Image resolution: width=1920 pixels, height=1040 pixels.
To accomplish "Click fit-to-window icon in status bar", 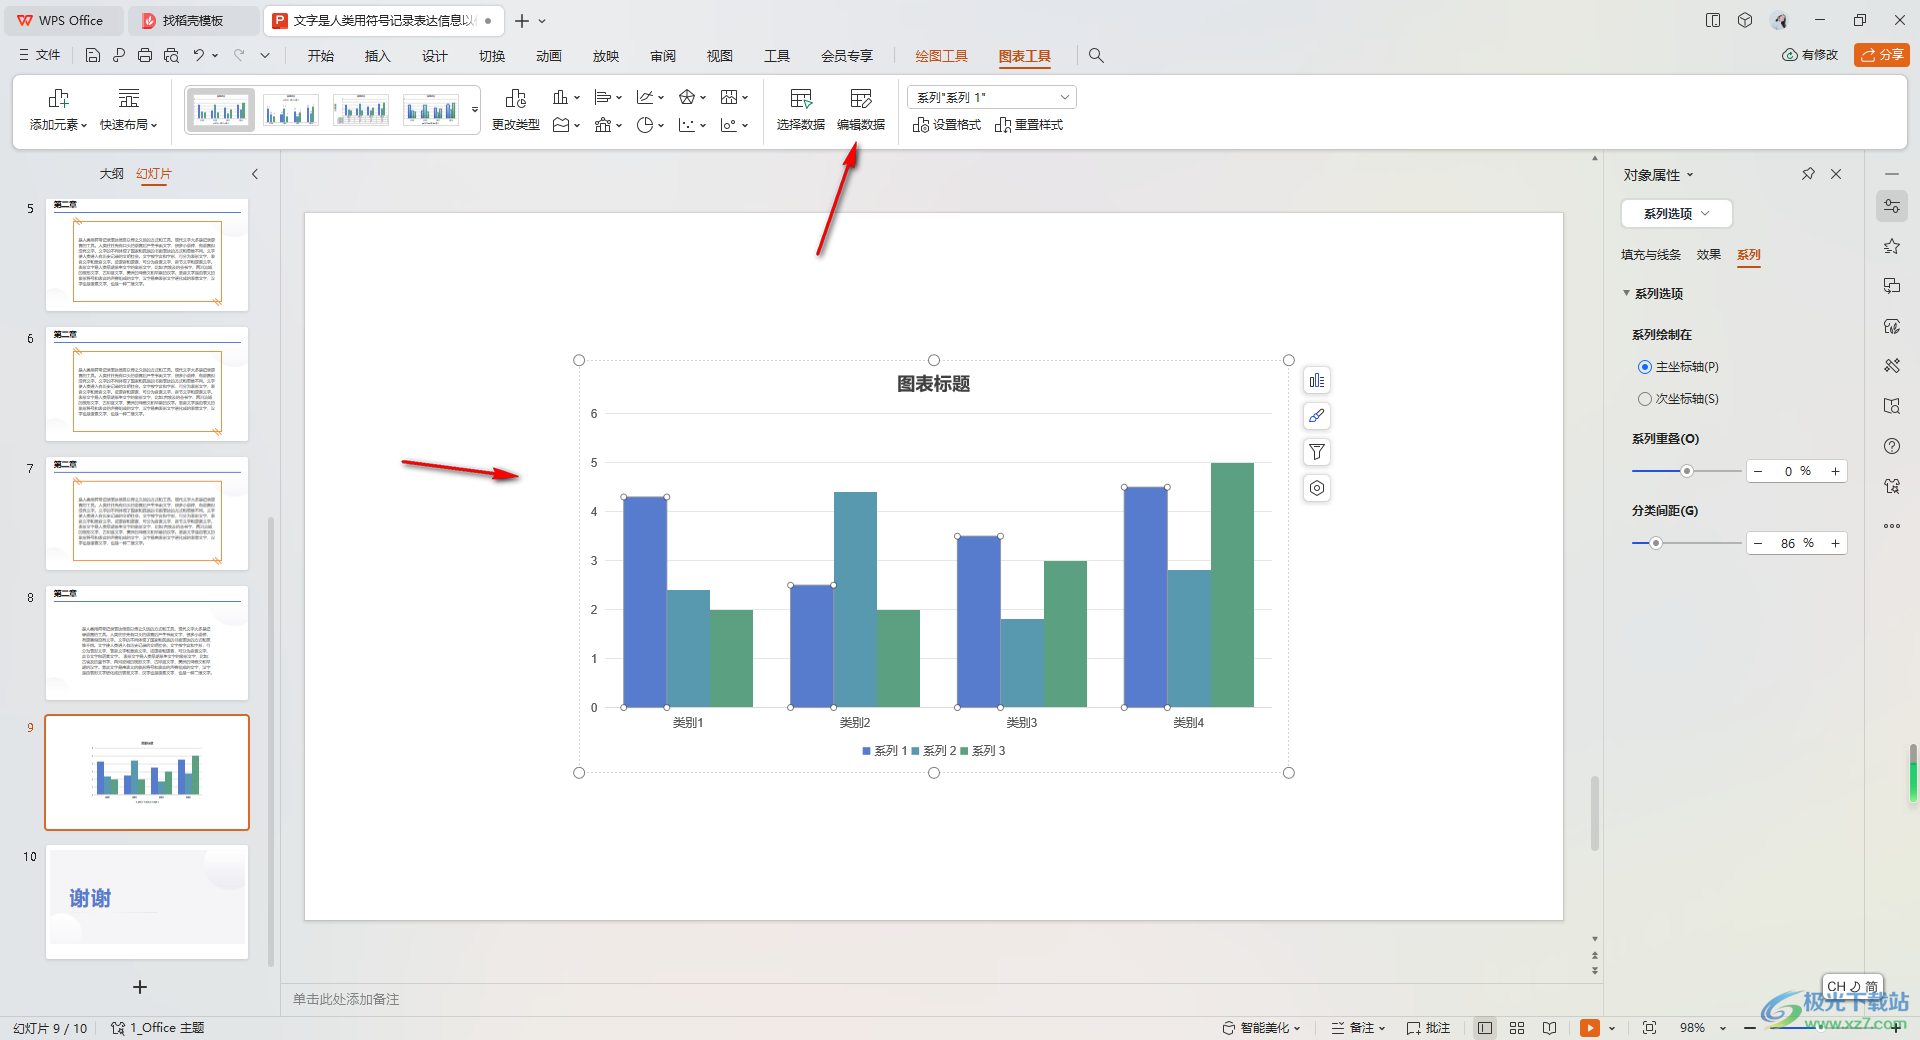I will (1649, 1028).
